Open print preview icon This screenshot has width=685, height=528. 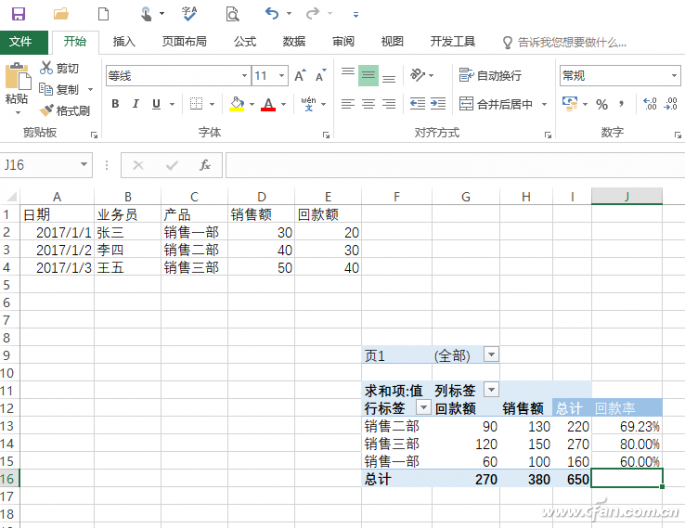(232, 14)
